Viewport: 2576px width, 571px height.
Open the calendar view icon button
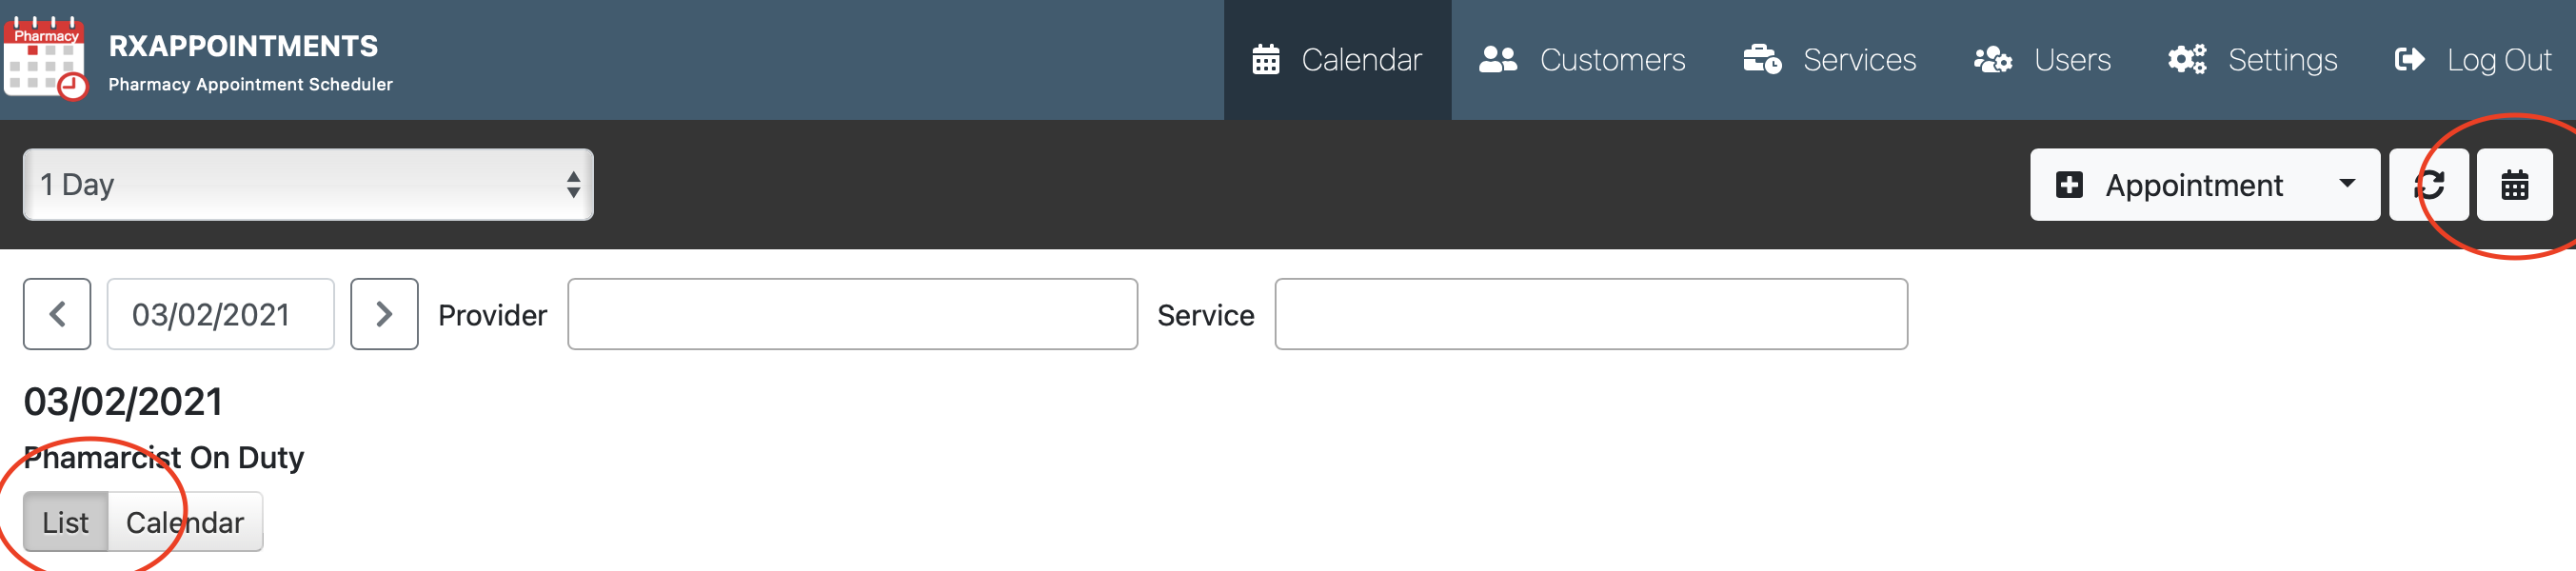pyautogui.click(x=2514, y=185)
